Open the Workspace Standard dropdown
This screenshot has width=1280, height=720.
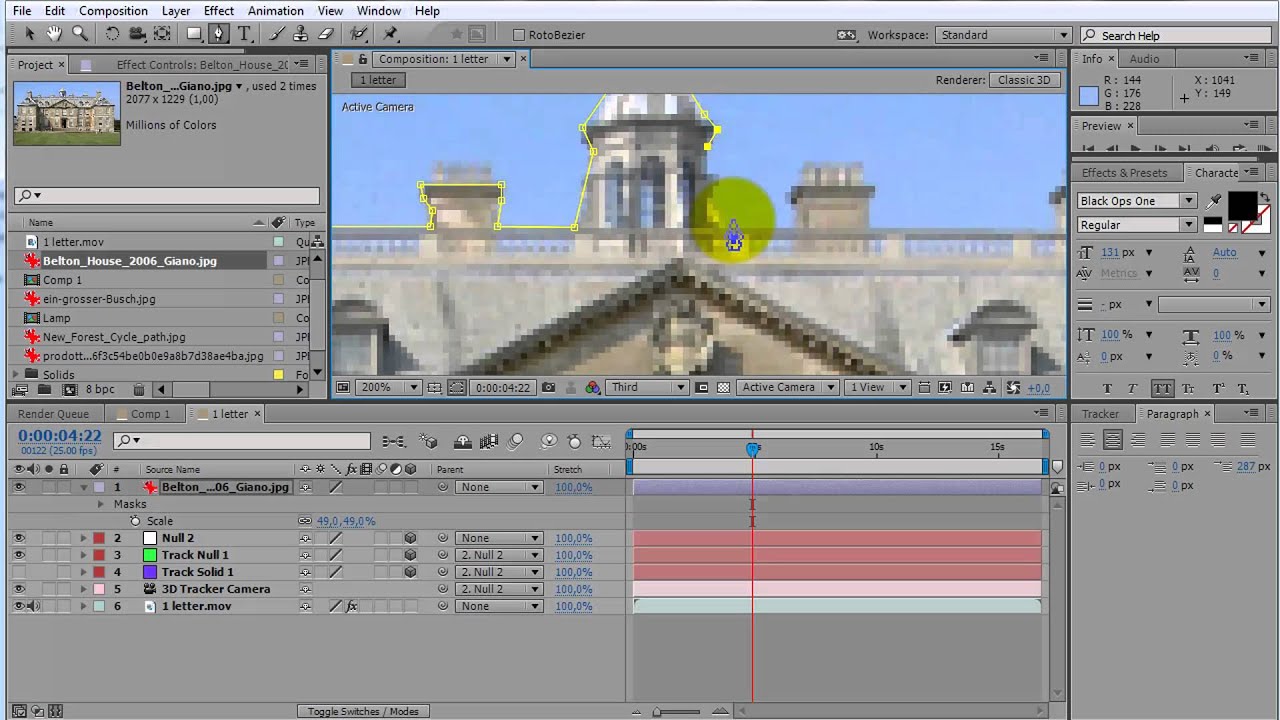pos(1003,35)
